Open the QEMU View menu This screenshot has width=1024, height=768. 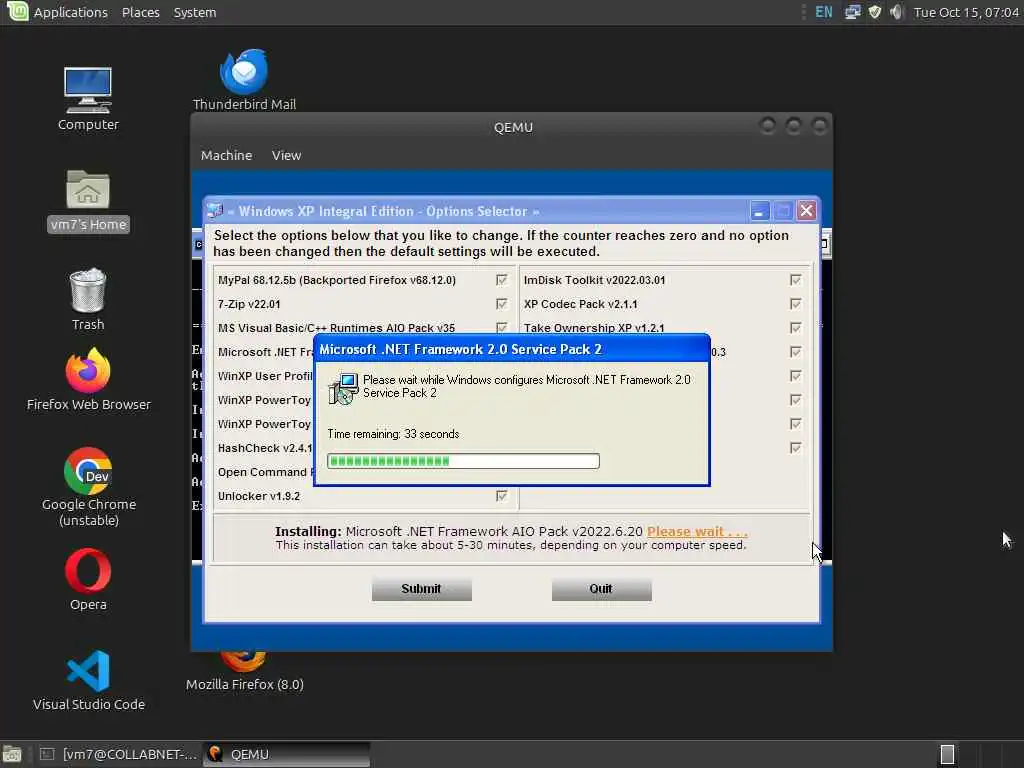[286, 155]
